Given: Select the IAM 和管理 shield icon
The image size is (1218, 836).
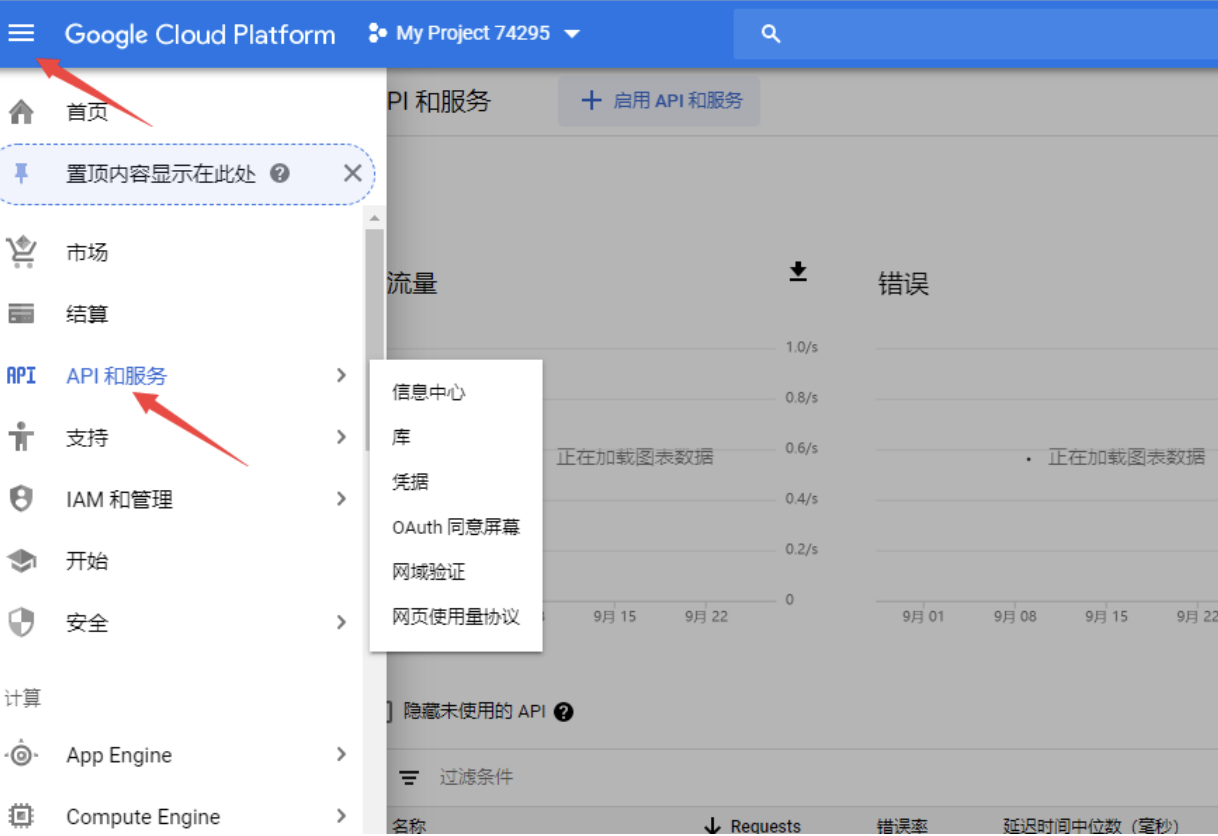Looking at the screenshot, I should coord(22,499).
